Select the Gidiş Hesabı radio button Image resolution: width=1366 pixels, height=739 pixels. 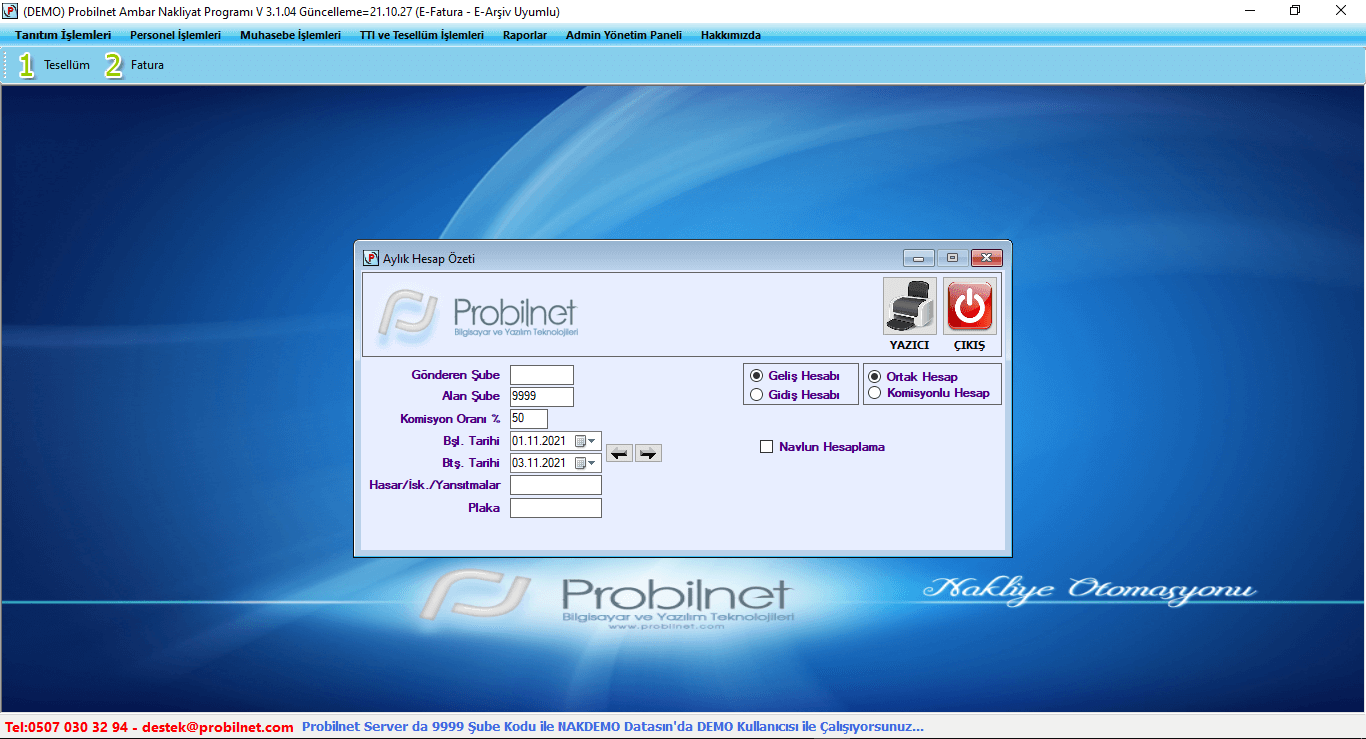point(756,395)
